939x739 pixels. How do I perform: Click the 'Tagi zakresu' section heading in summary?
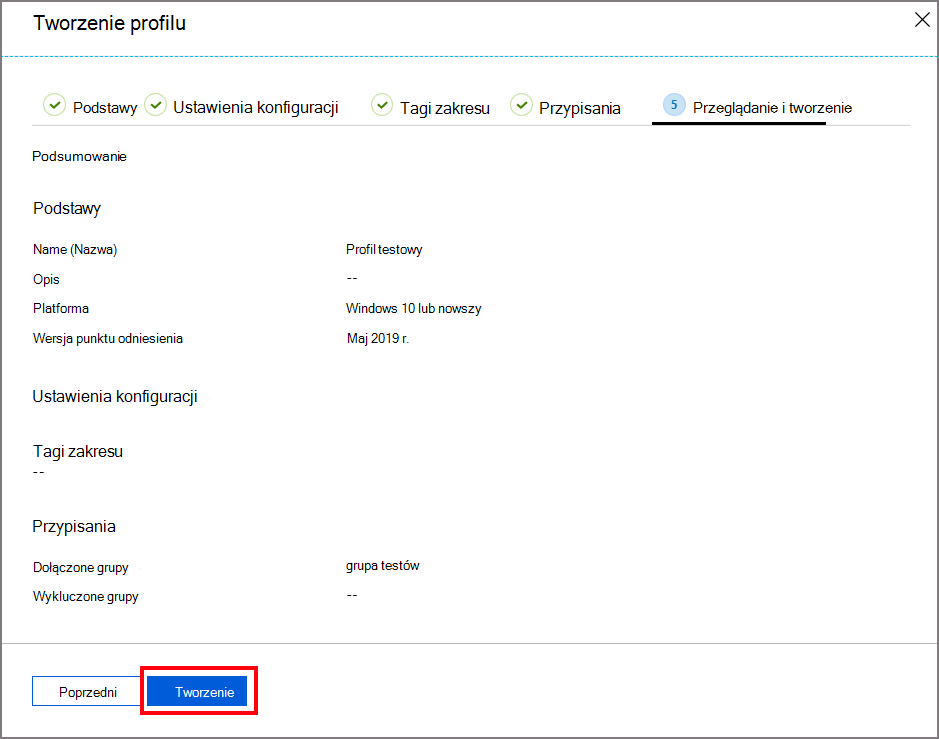tap(78, 451)
